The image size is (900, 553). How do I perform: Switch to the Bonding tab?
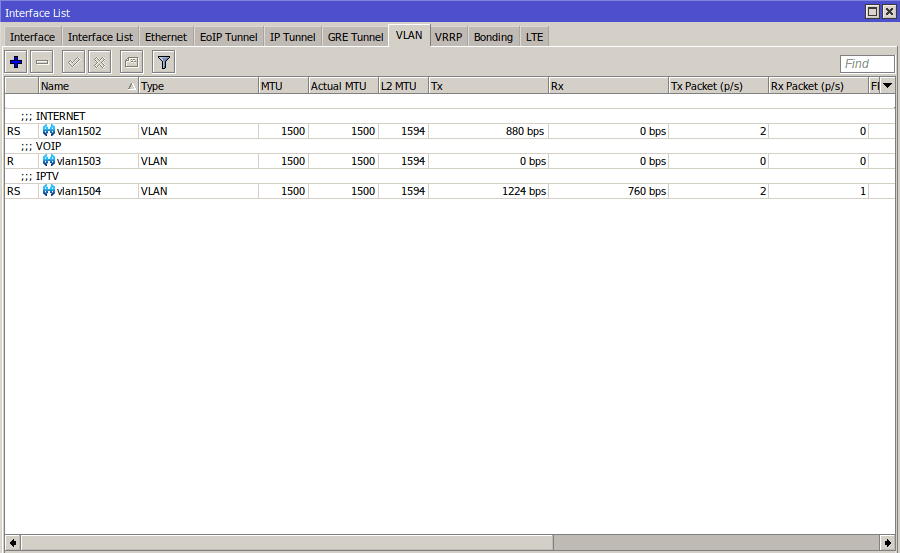point(493,37)
